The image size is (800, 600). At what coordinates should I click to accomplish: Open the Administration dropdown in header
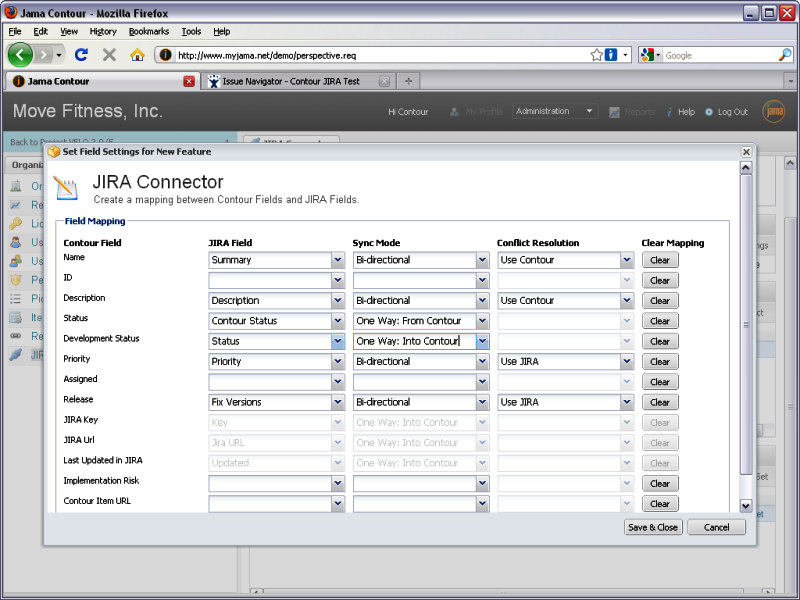click(x=555, y=111)
